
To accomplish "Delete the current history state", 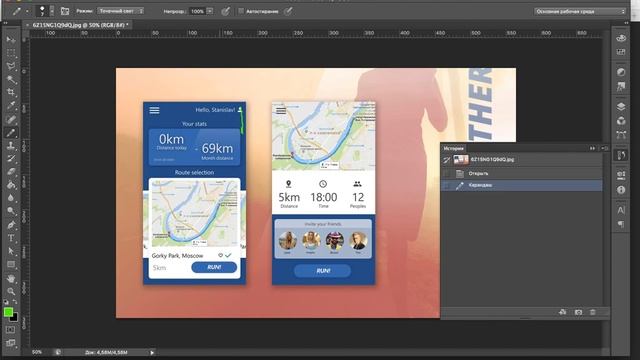I will [x=593, y=312].
